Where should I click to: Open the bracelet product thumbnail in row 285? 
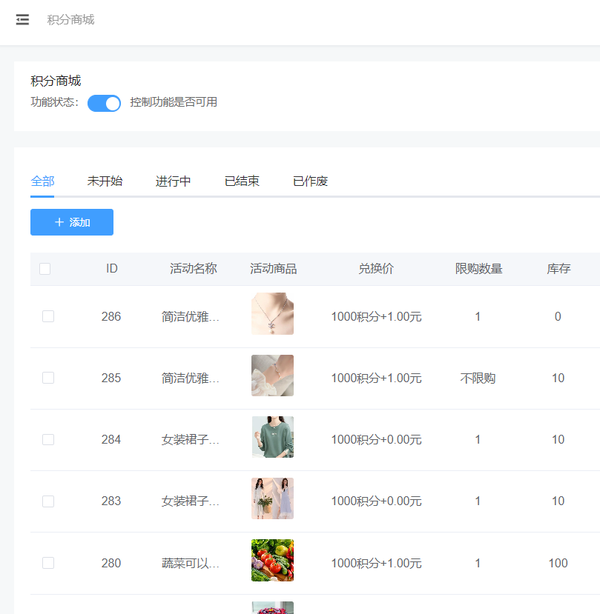[x=273, y=376]
